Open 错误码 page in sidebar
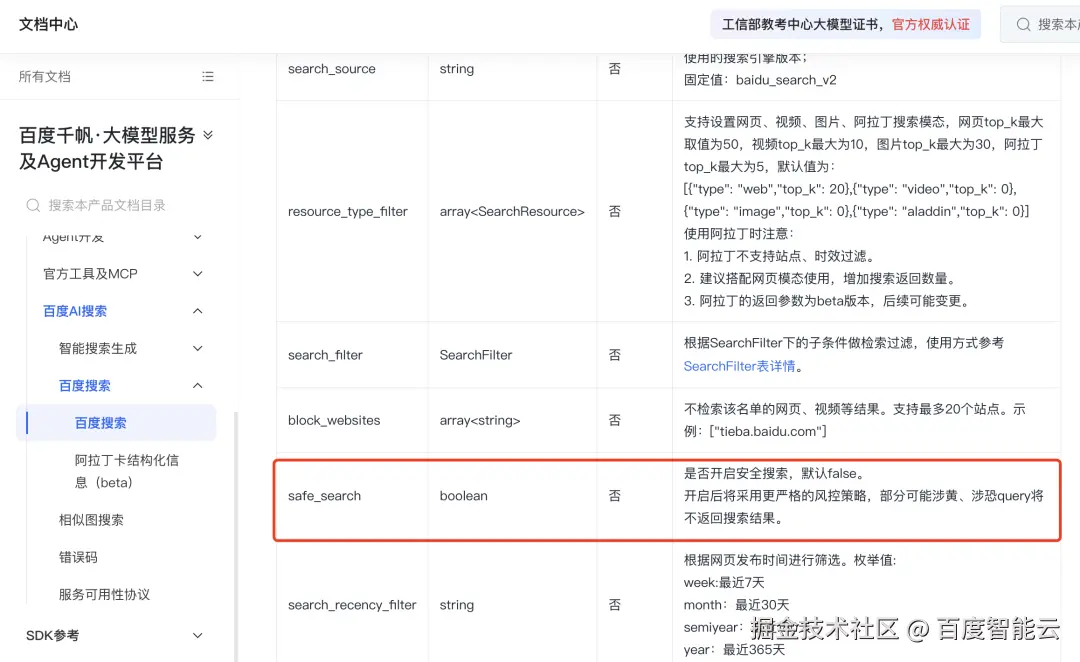 click(x=78, y=557)
